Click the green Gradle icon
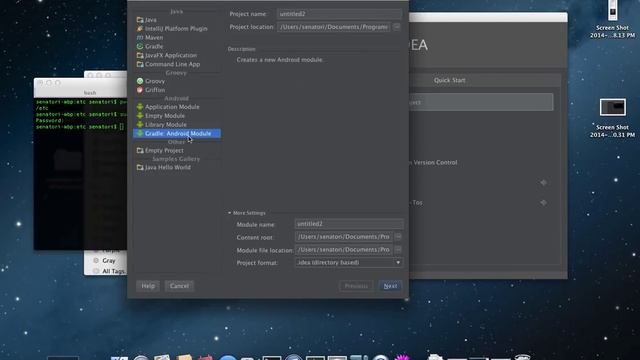Viewport: 640px width, 360px height. (140, 47)
